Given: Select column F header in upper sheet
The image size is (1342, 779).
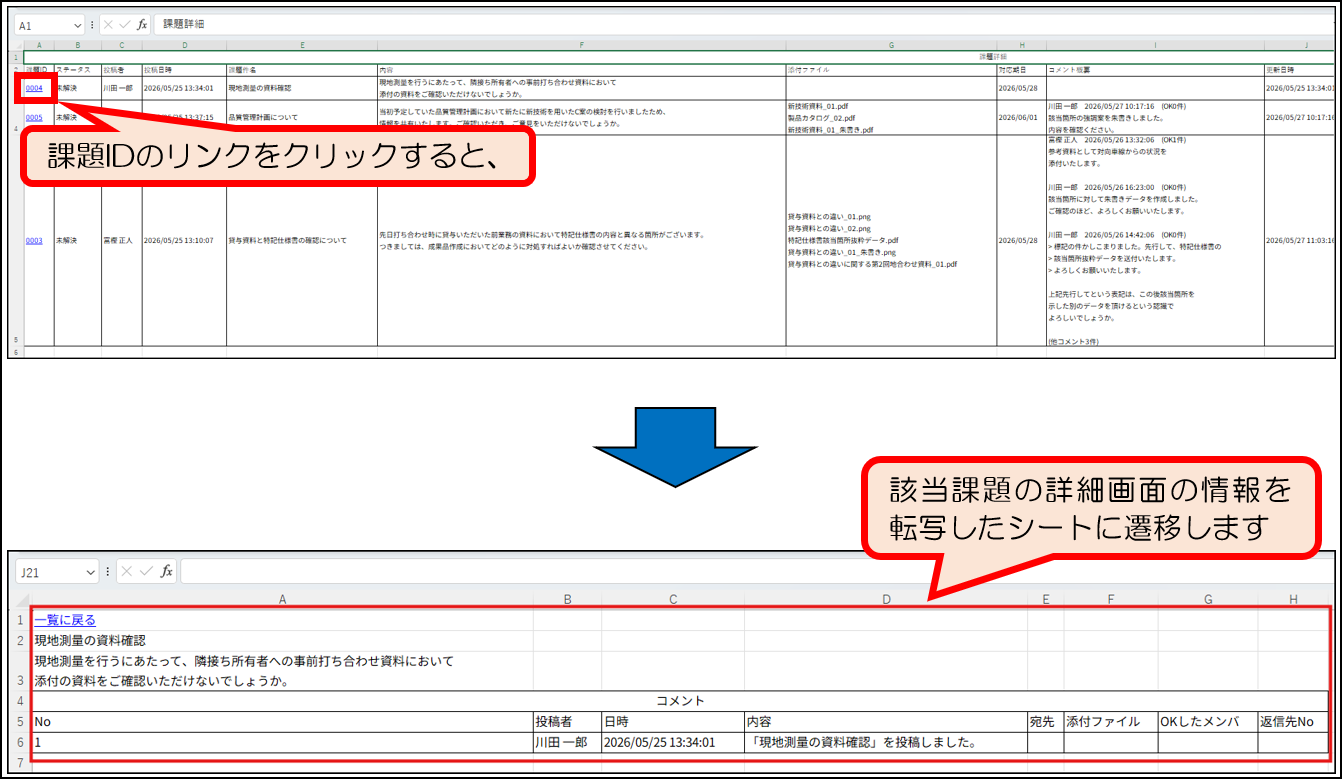Looking at the screenshot, I should 581,45.
